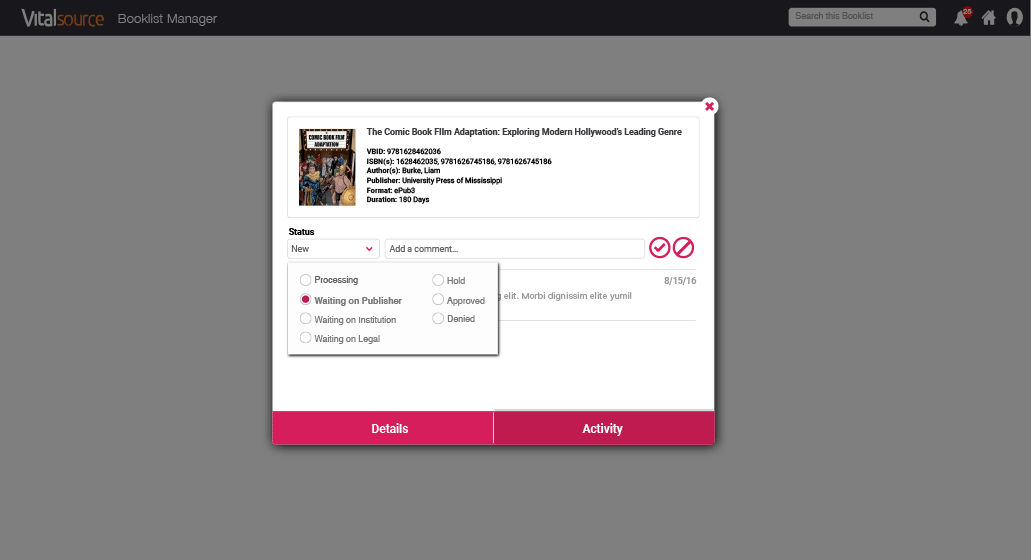Open the support headset icon
The width and height of the screenshot is (1031, 560).
pos(1014,18)
